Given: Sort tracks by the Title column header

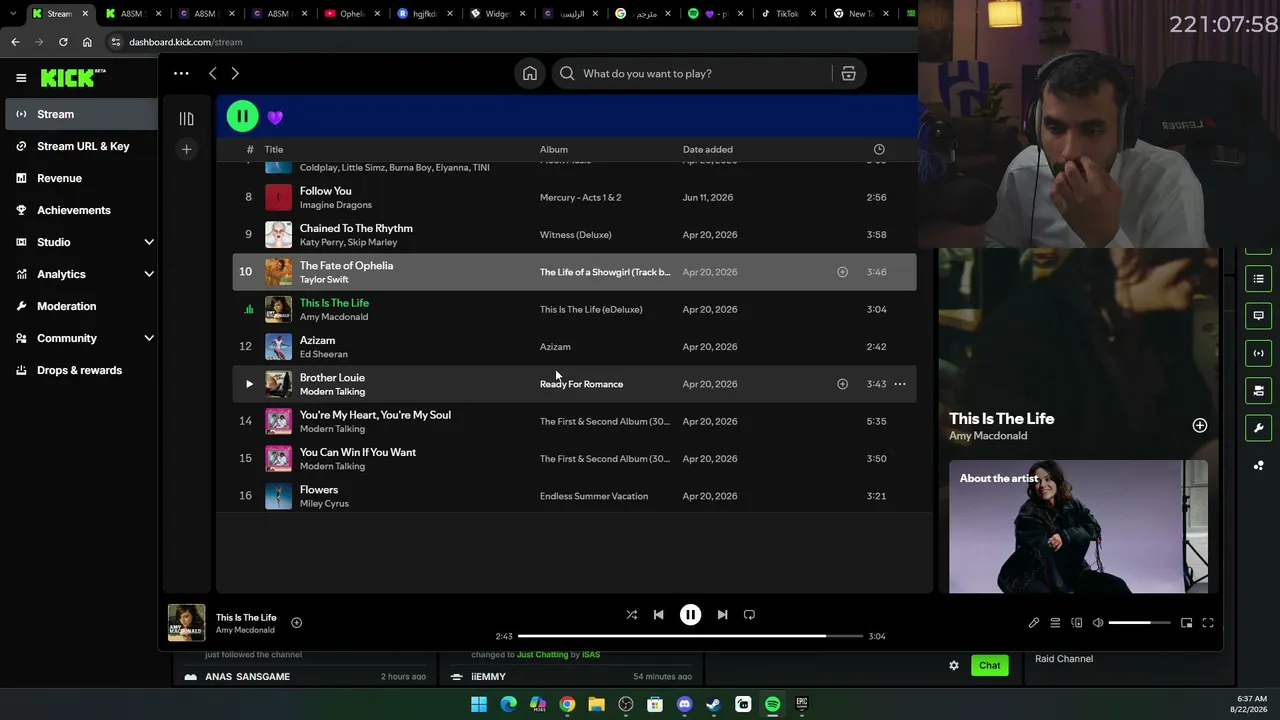Looking at the screenshot, I should click(274, 150).
